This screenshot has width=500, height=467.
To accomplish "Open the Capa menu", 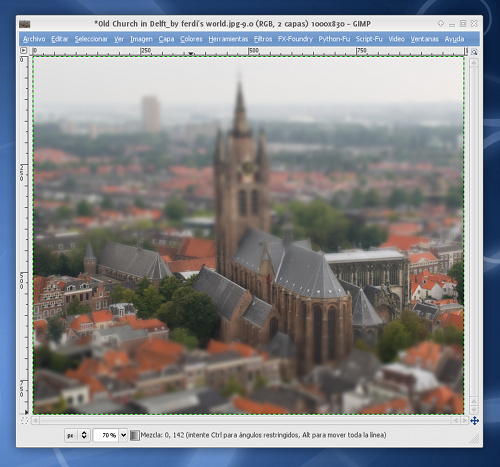I will click(x=166, y=39).
